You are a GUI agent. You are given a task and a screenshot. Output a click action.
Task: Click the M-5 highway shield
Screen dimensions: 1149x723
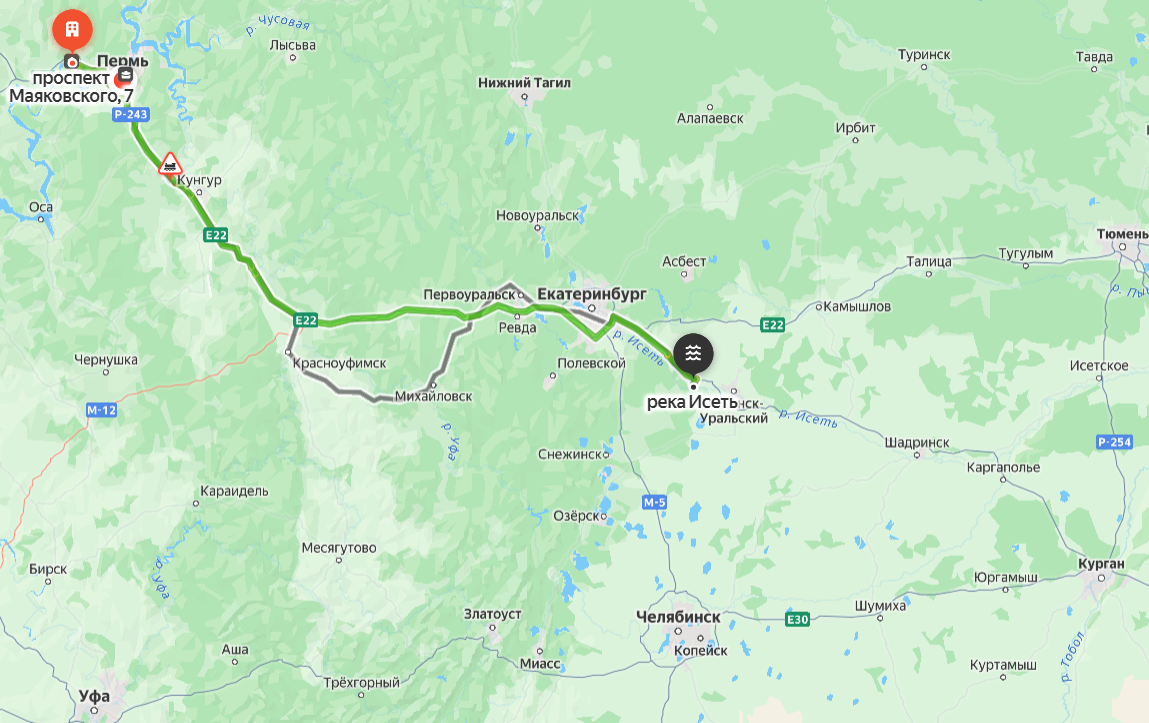tap(654, 502)
